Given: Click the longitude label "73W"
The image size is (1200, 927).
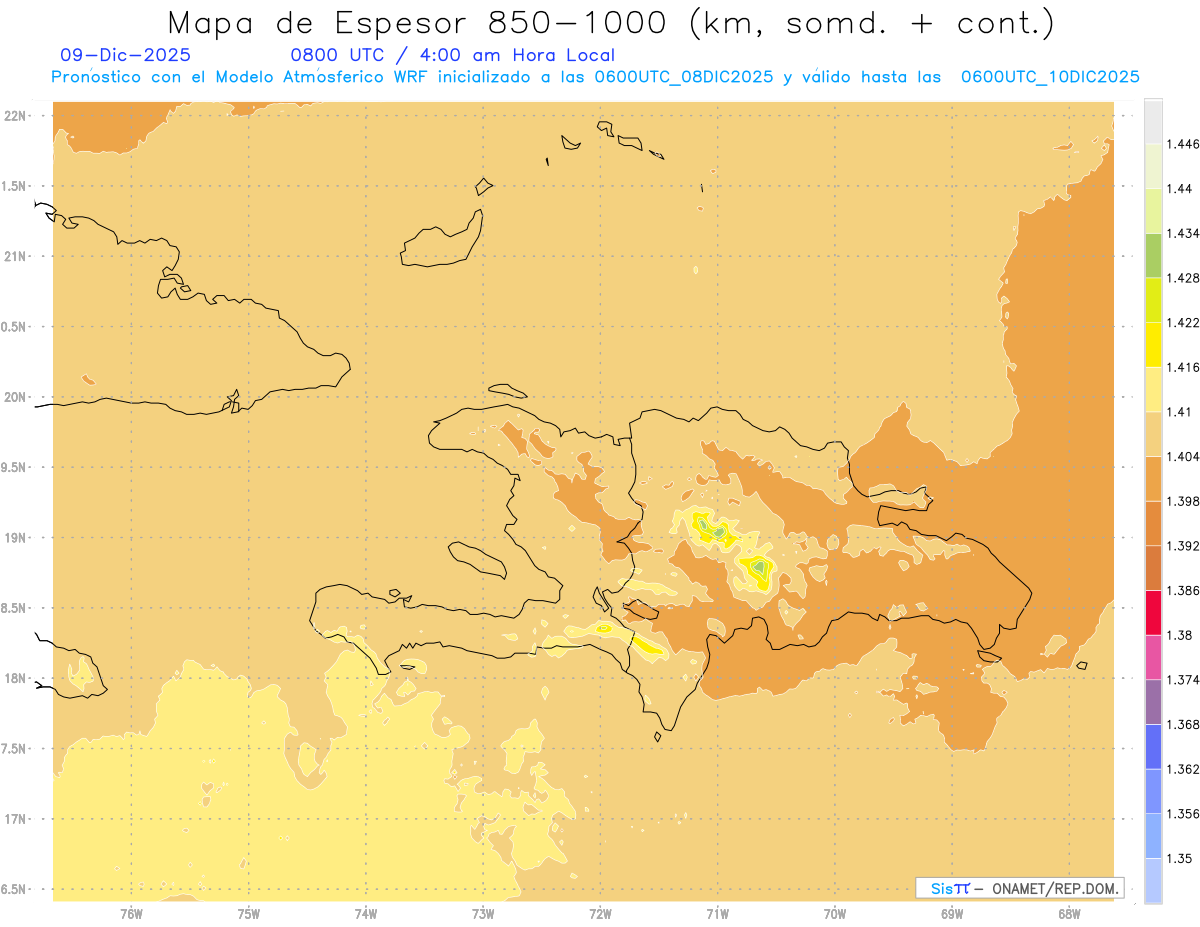Looking at the screenshot, I should [483, 913].
